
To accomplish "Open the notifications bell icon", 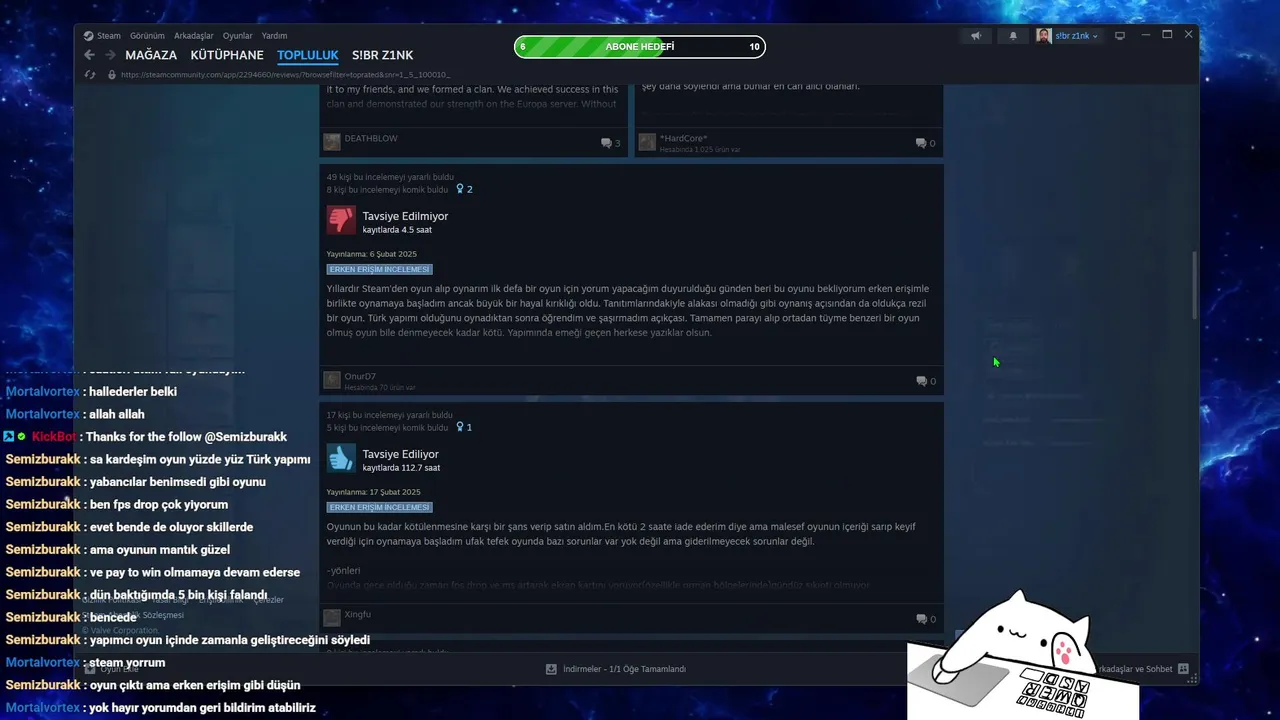I will click(1013, 36).
